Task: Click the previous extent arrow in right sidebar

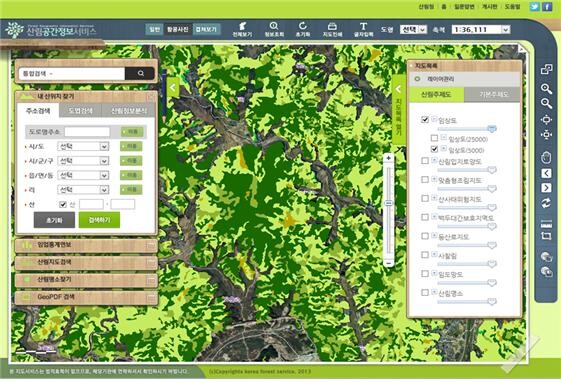Action: point(546,174)
